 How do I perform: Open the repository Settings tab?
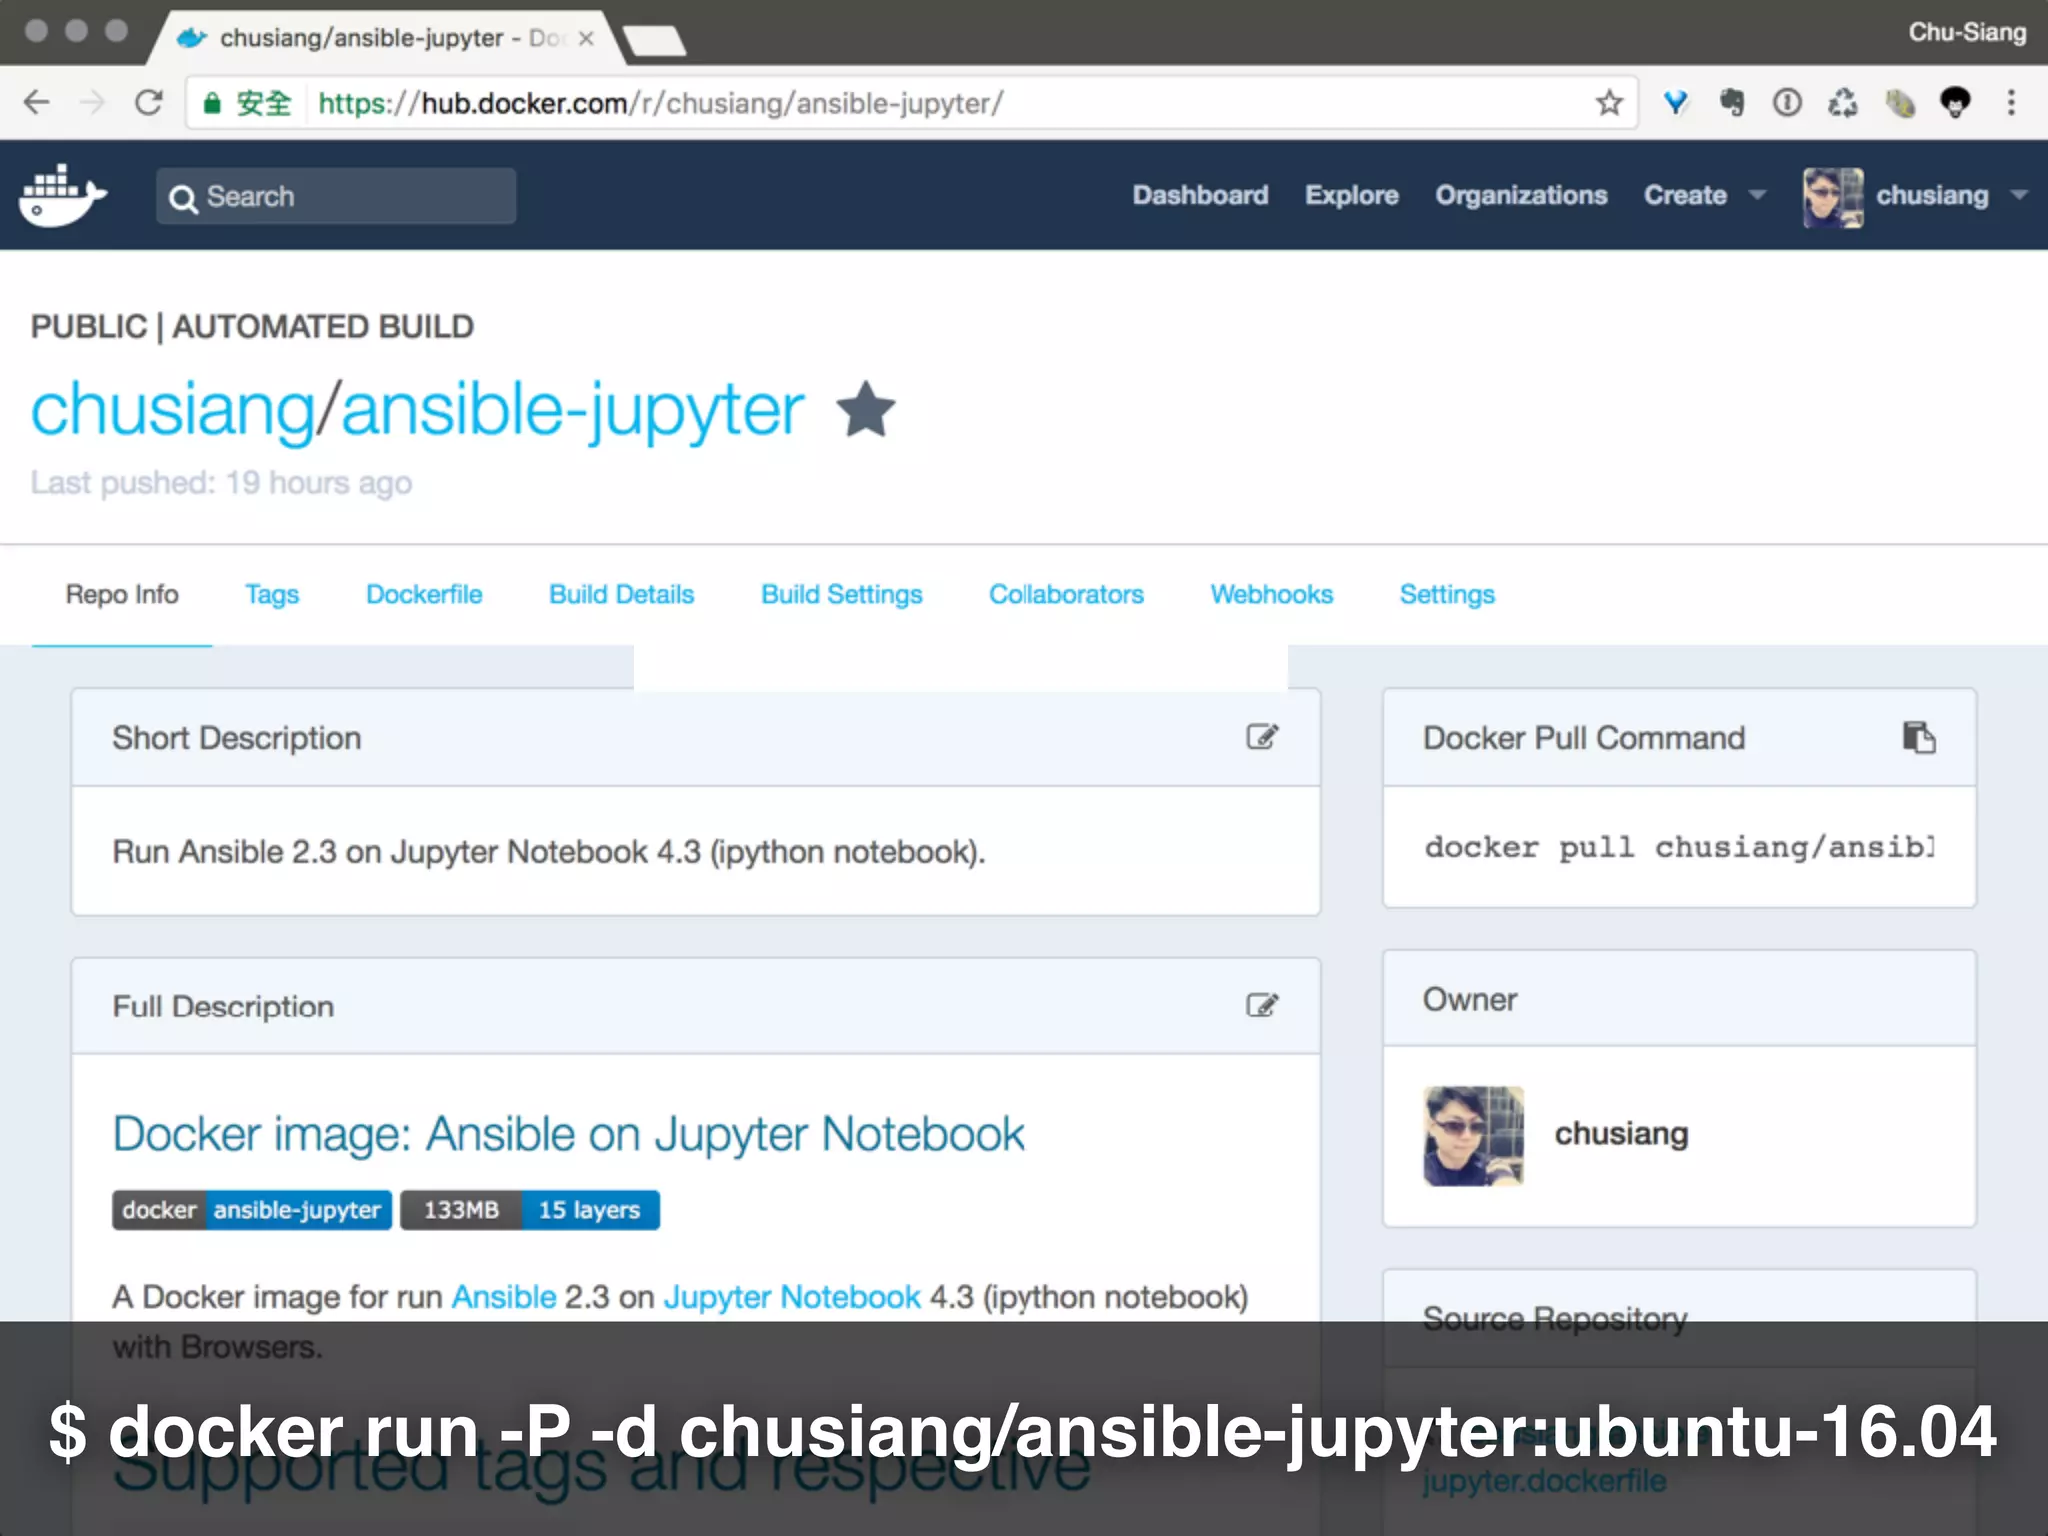[x=1446, y=594]
